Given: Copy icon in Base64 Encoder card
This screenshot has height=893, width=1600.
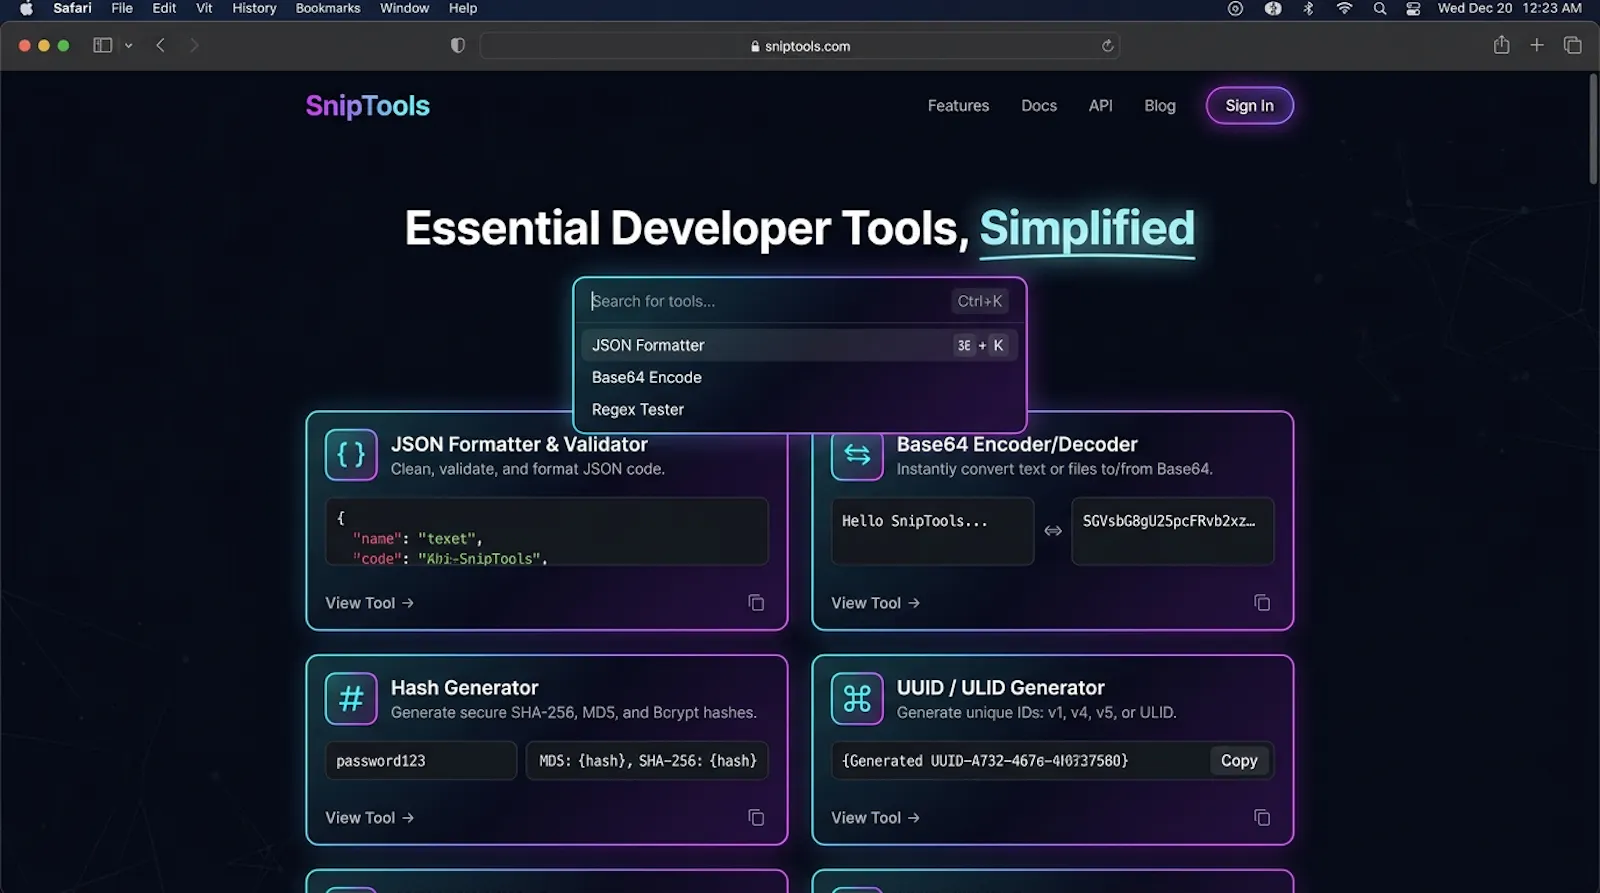Looking at the screenshot, I should coord(1262,603).
